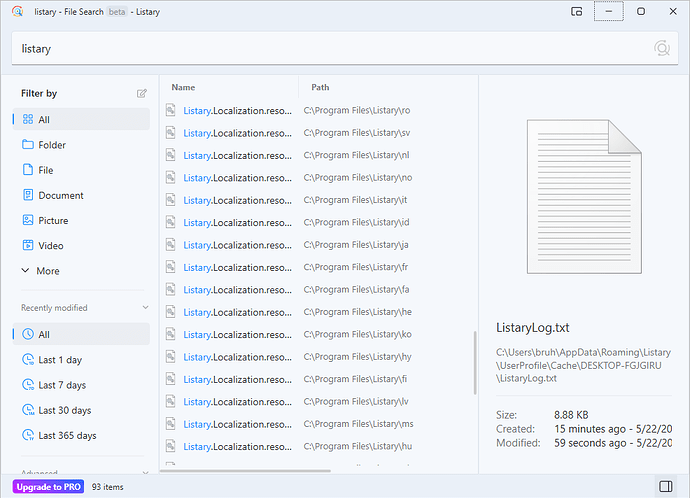
Task: Click file icon of Listary\fi row
Action: pyautogui.click(x=170, y=379)
